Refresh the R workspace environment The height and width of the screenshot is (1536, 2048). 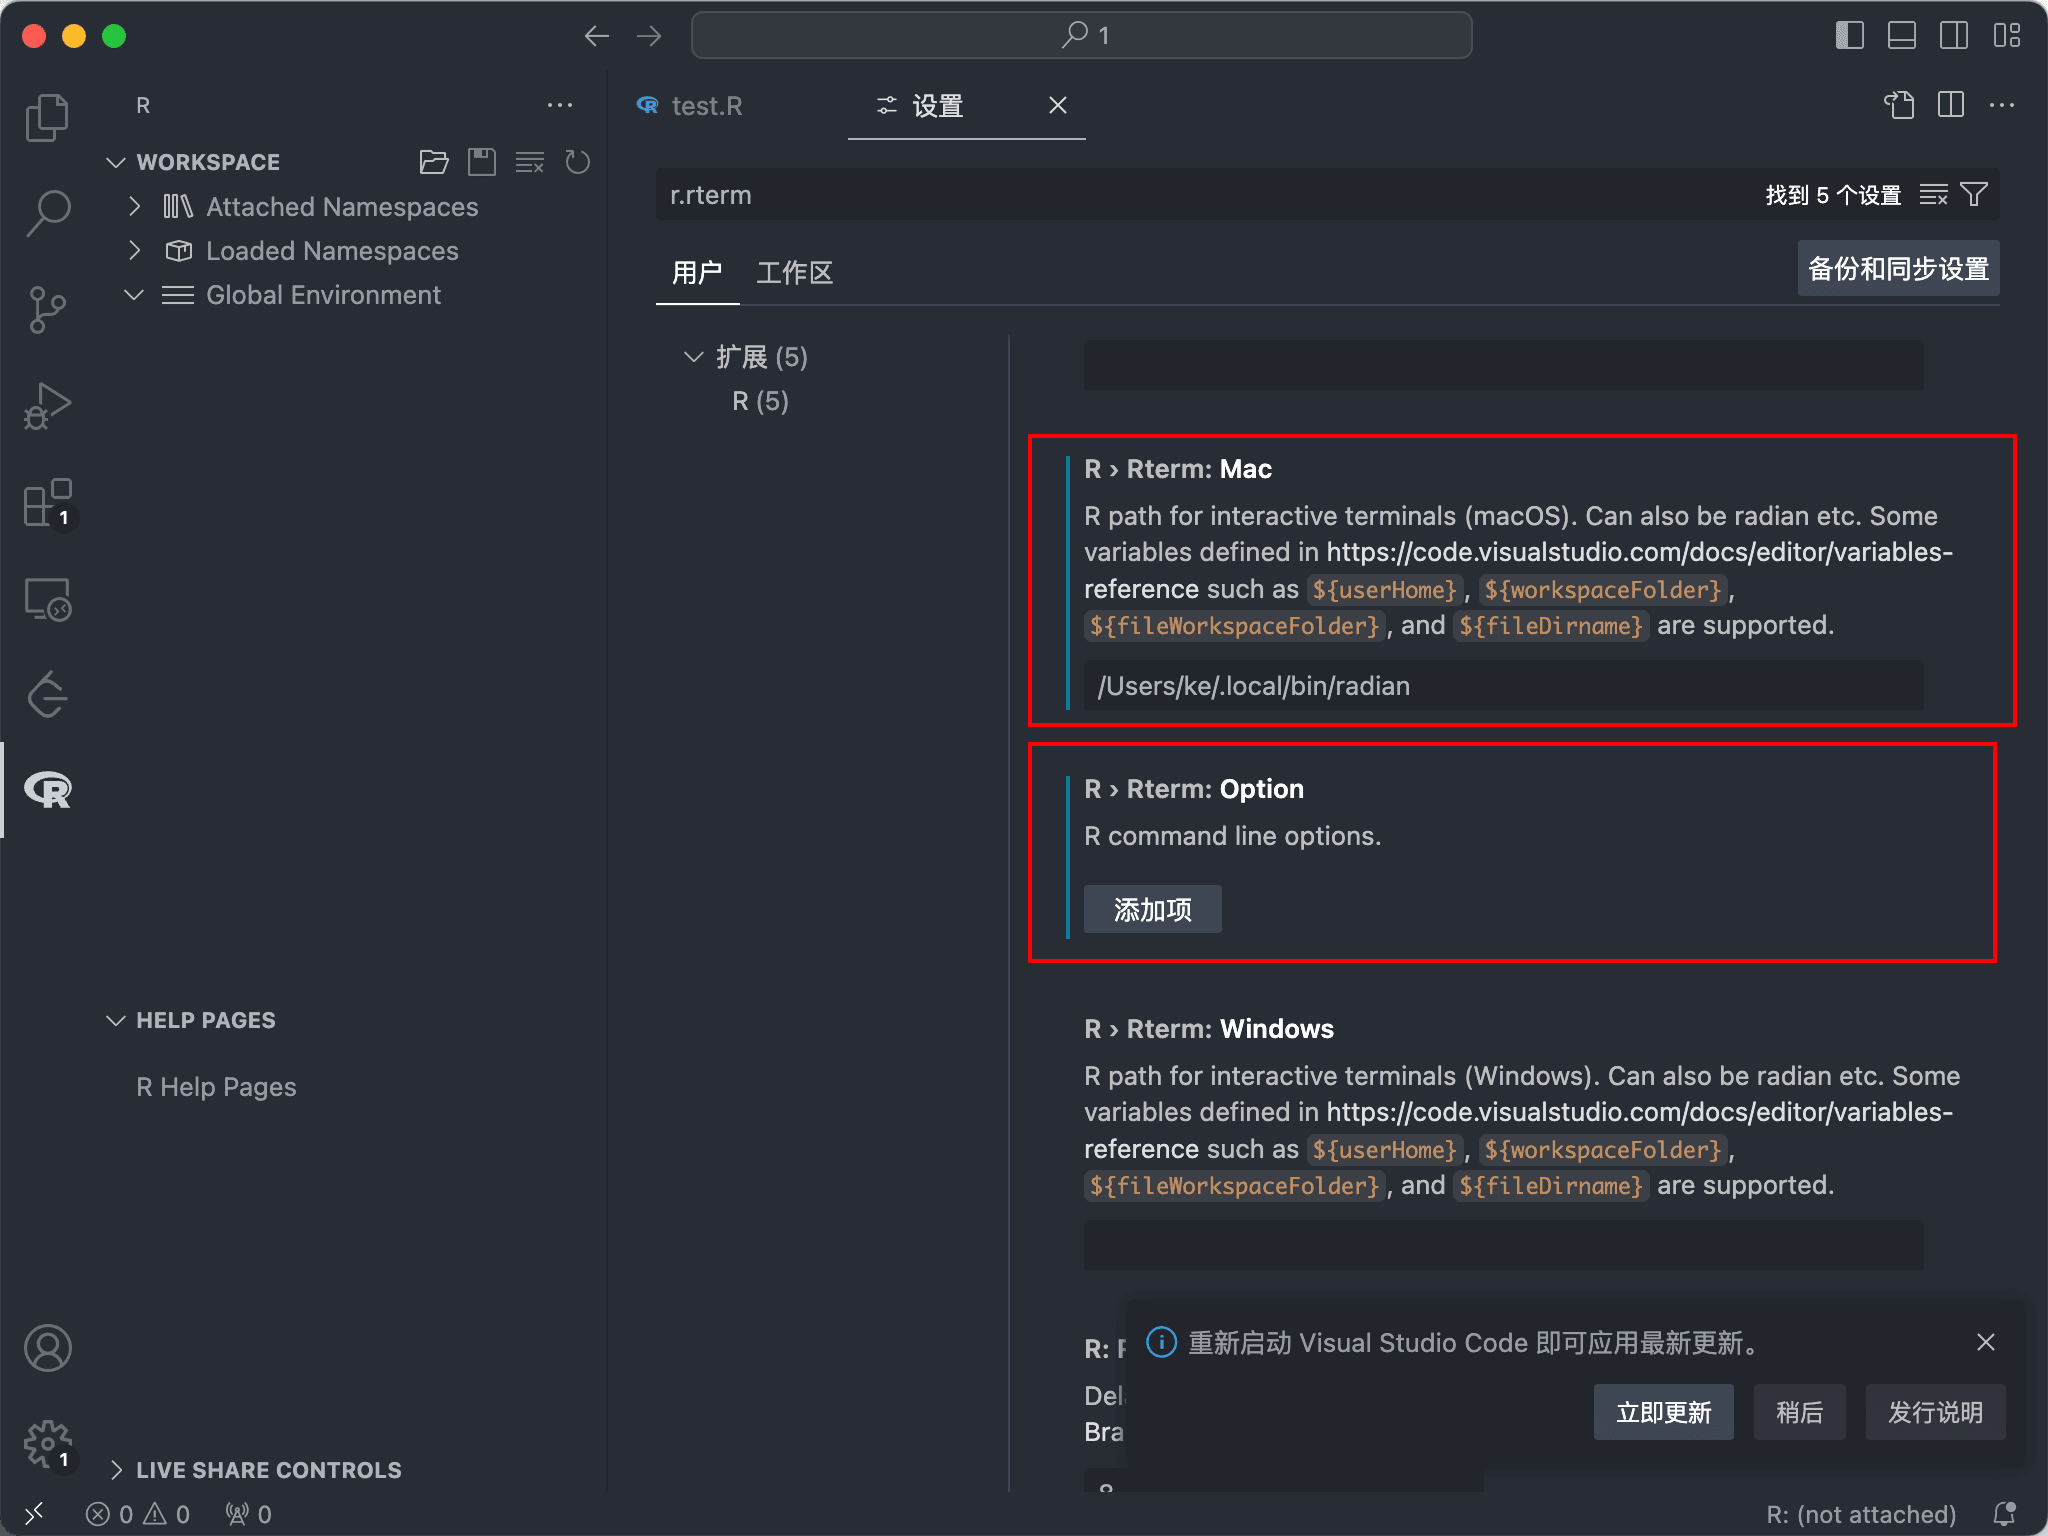[x=578, y=161]
